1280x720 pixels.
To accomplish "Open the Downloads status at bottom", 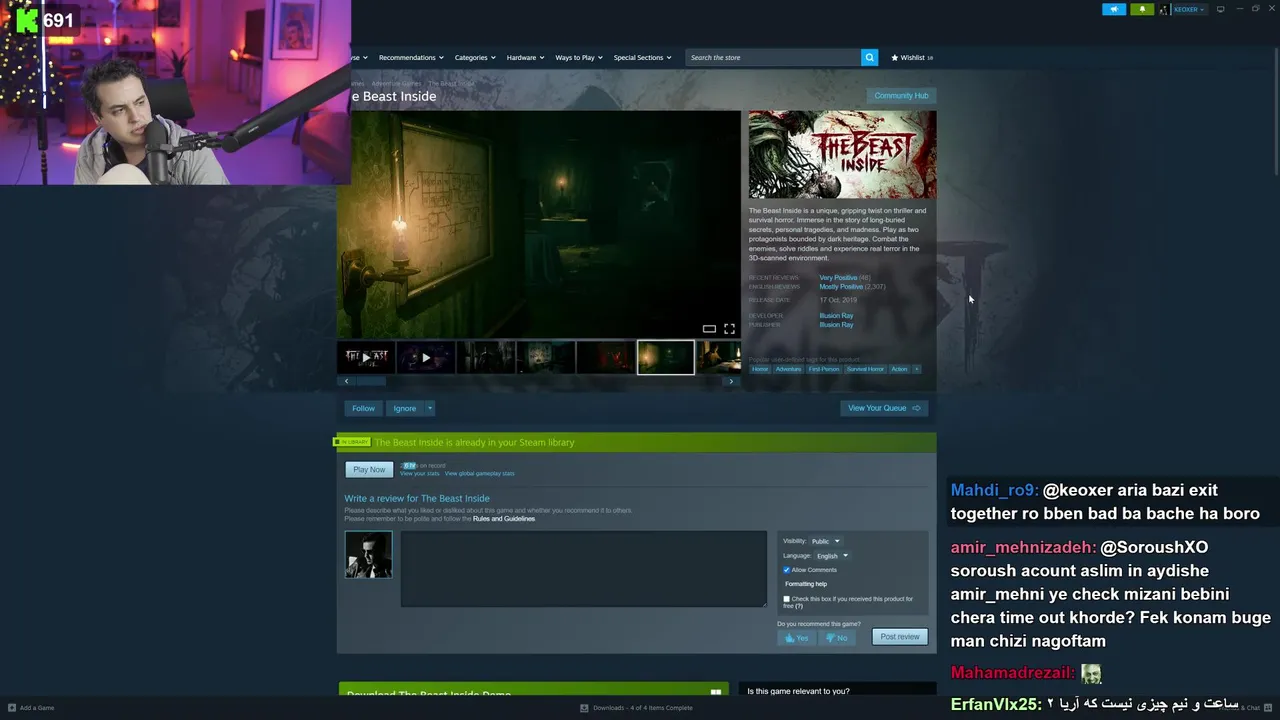I will (x=637, y=708).
